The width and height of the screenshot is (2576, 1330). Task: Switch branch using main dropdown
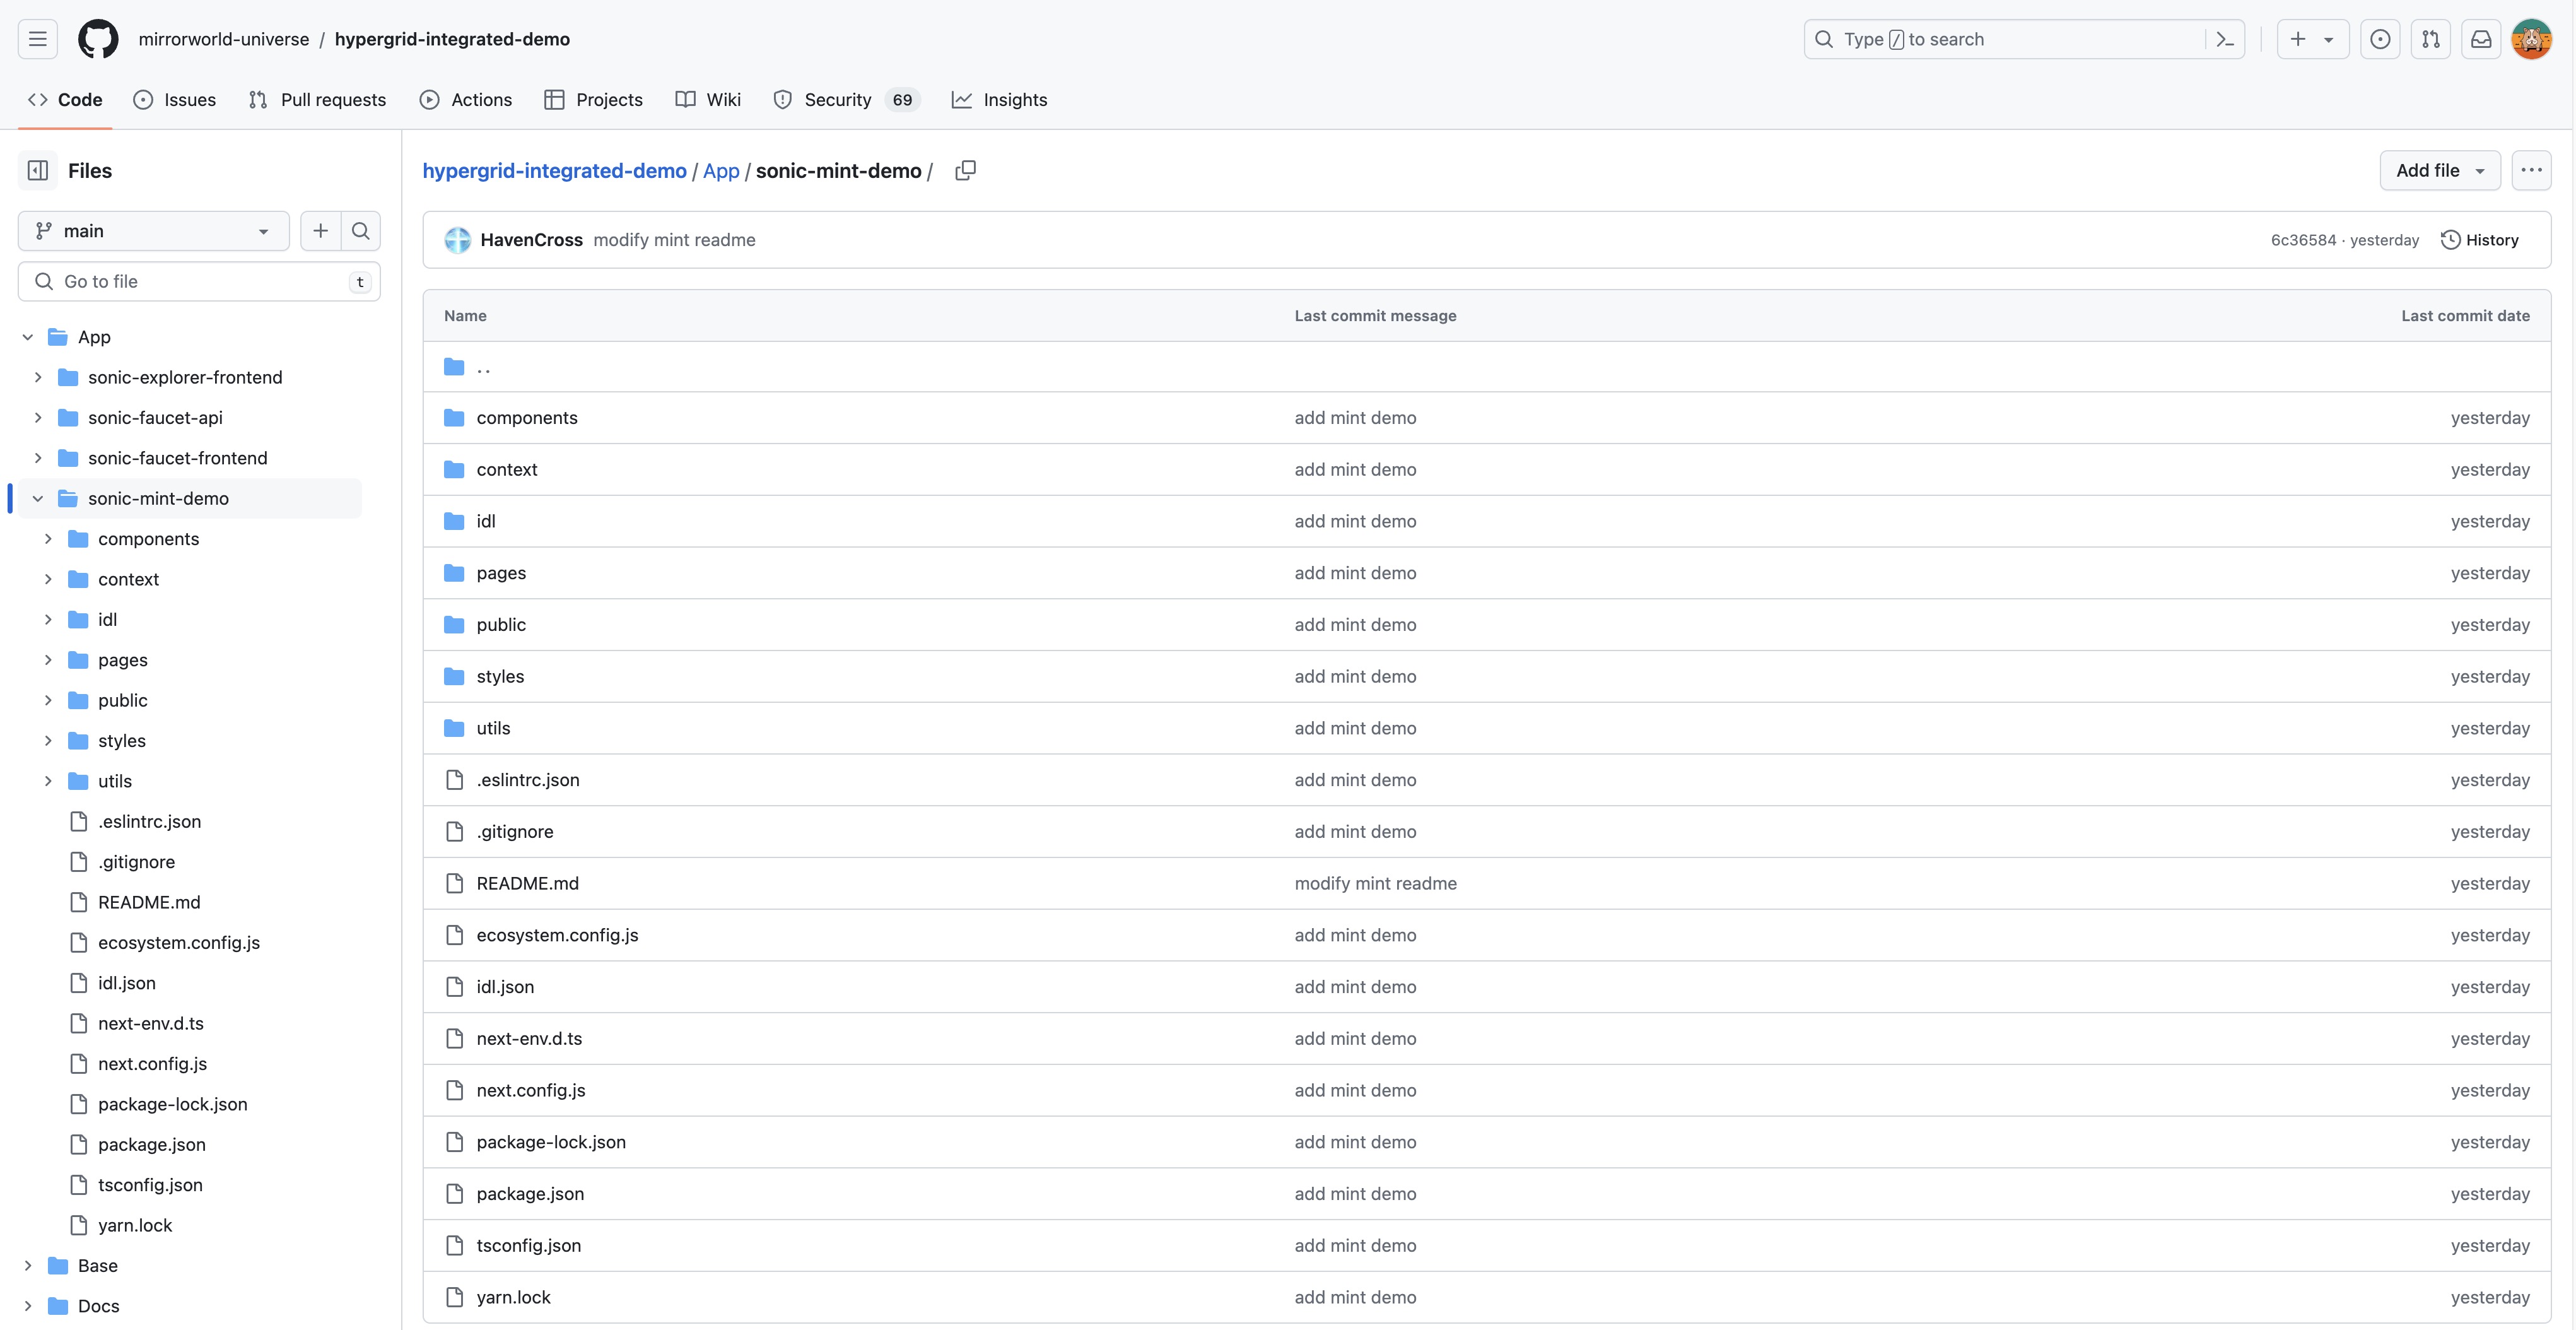pyautogui.click(x=153, y=231)
